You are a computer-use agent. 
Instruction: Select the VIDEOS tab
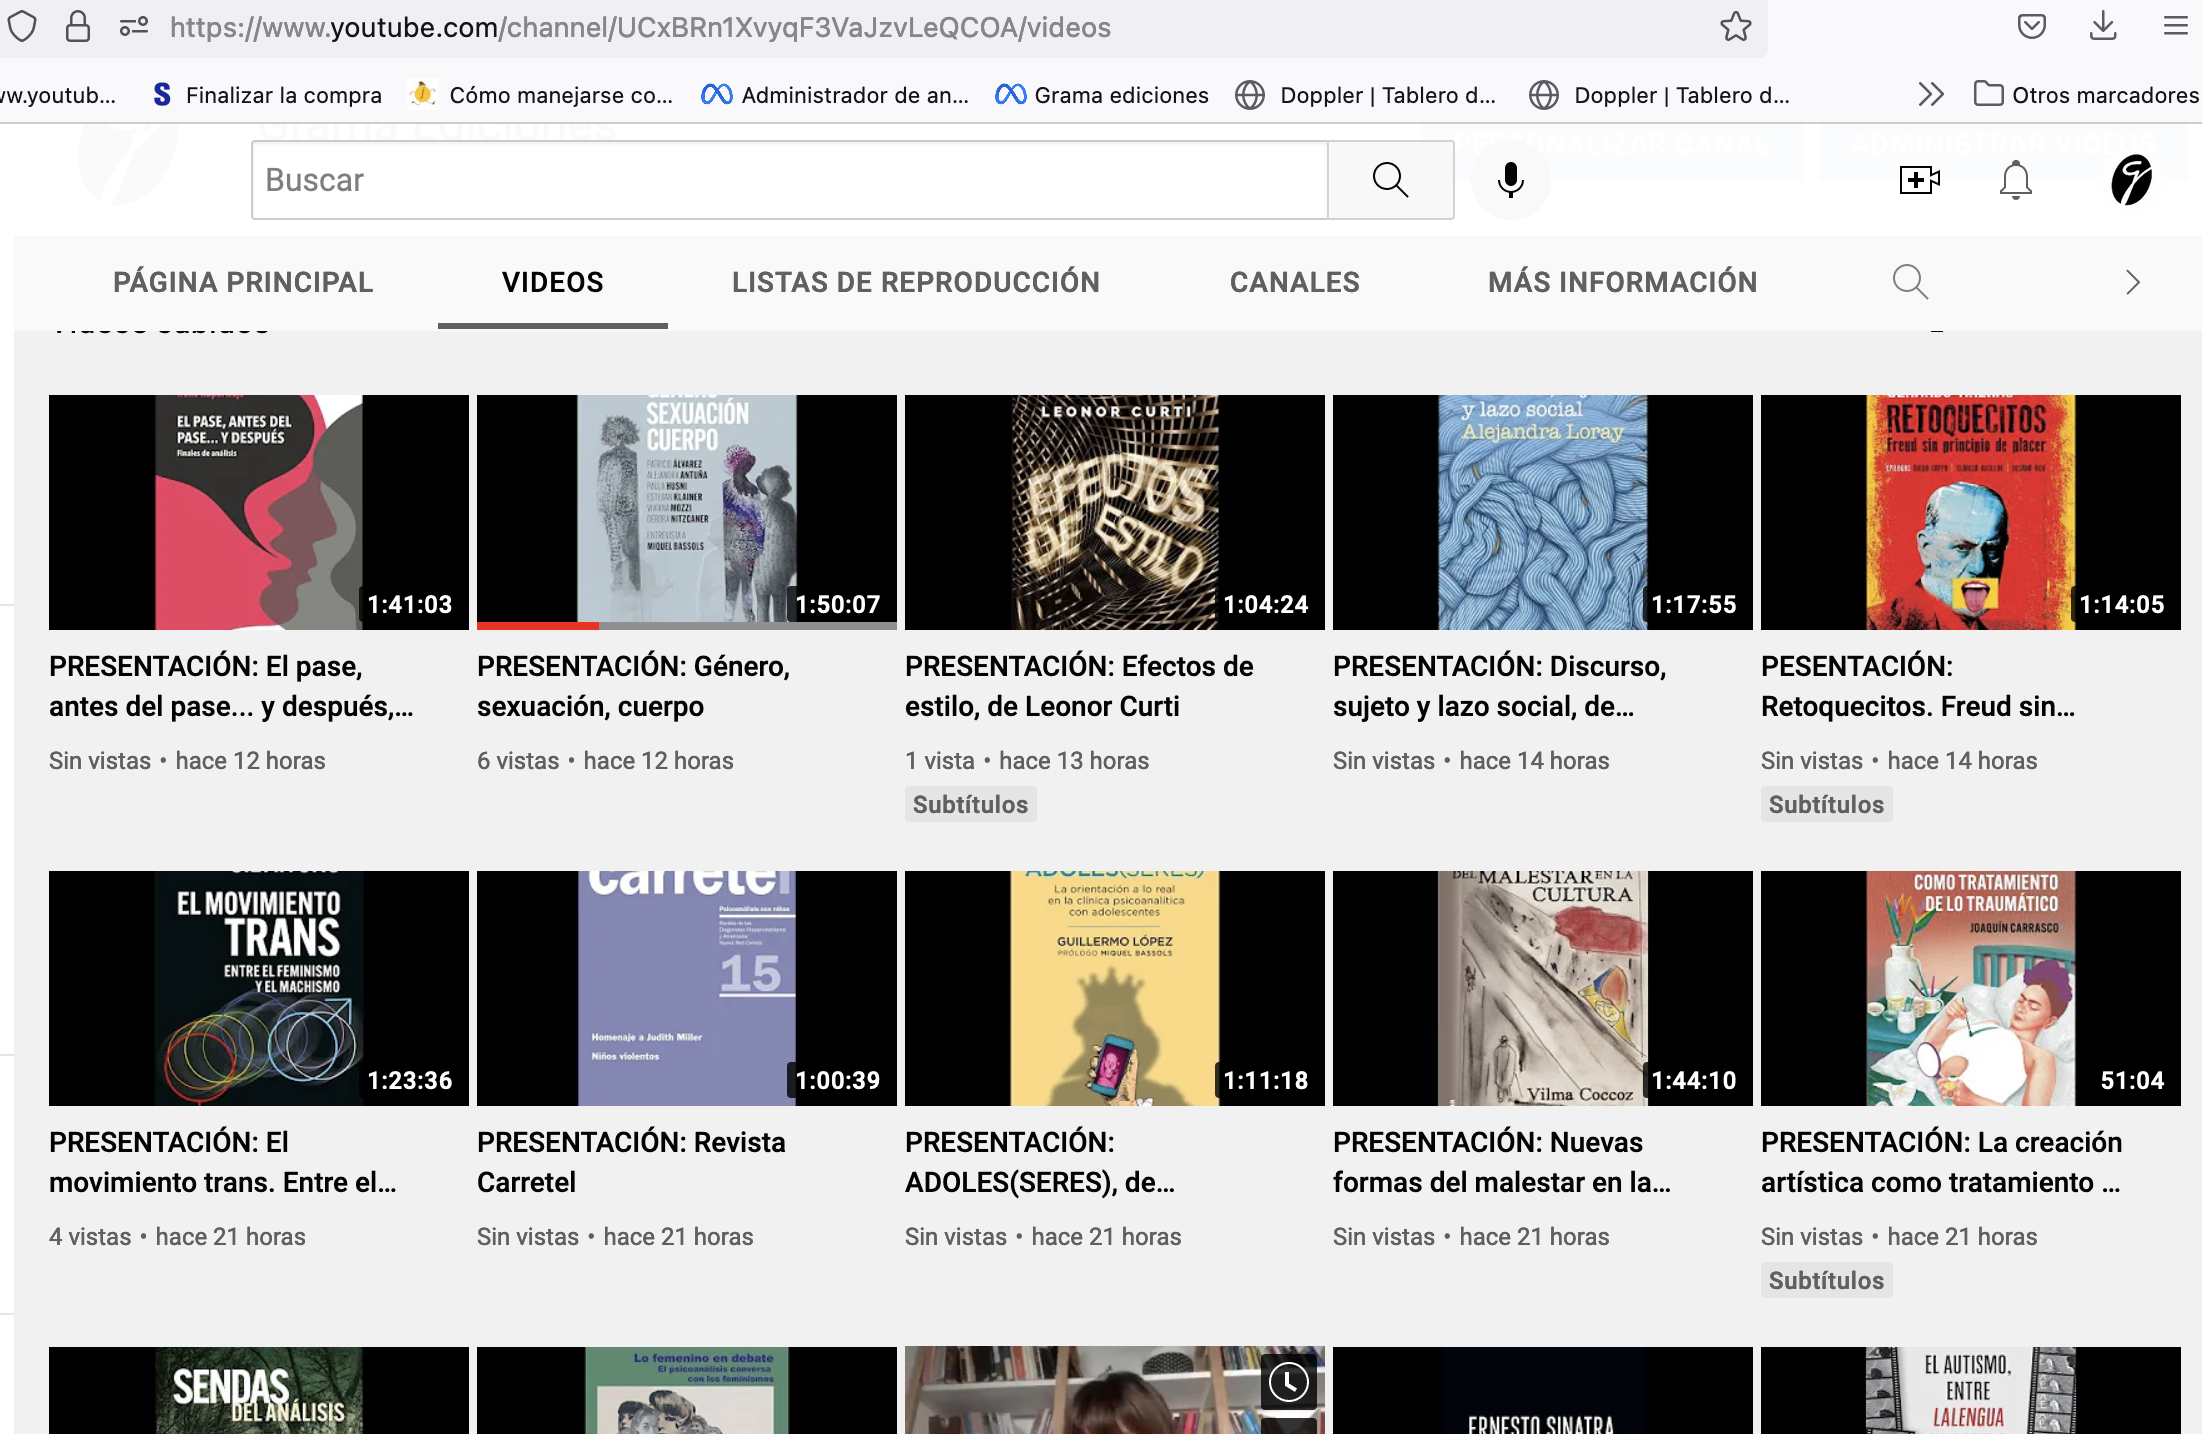tap(553, 282)
